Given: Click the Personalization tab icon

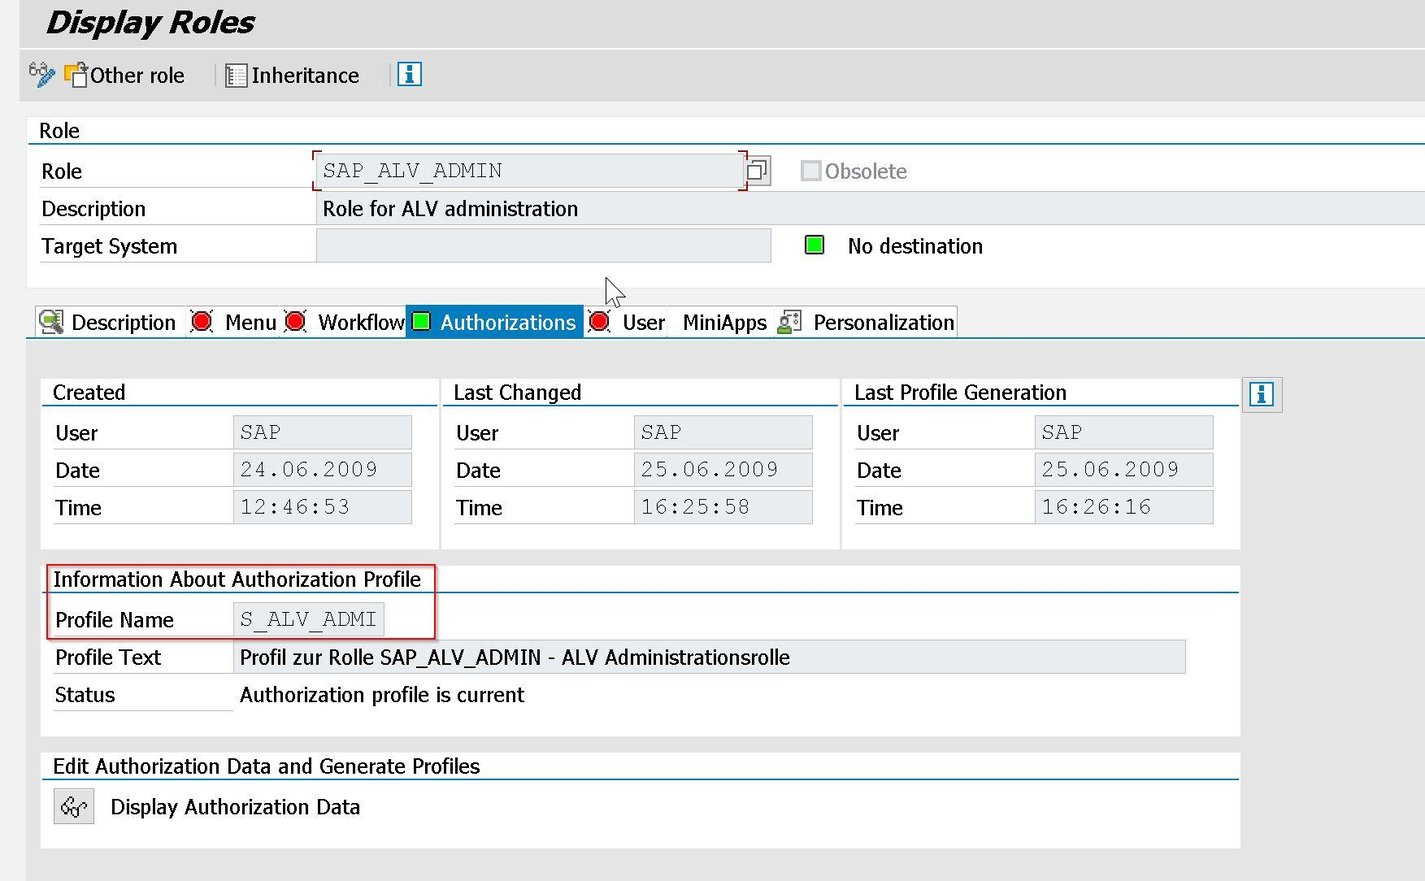Looking at the screenshot, I should click(x=789, y=321).
